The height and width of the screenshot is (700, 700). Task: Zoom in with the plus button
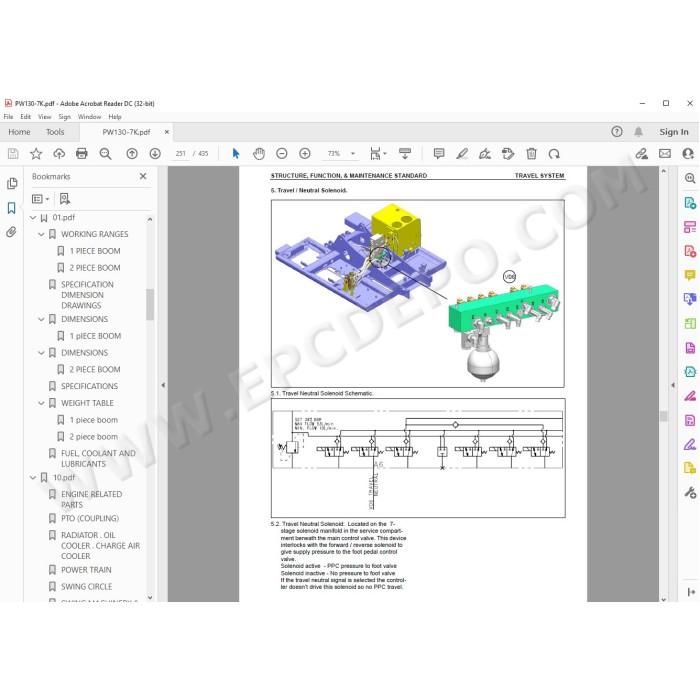(x=305, y=154)
